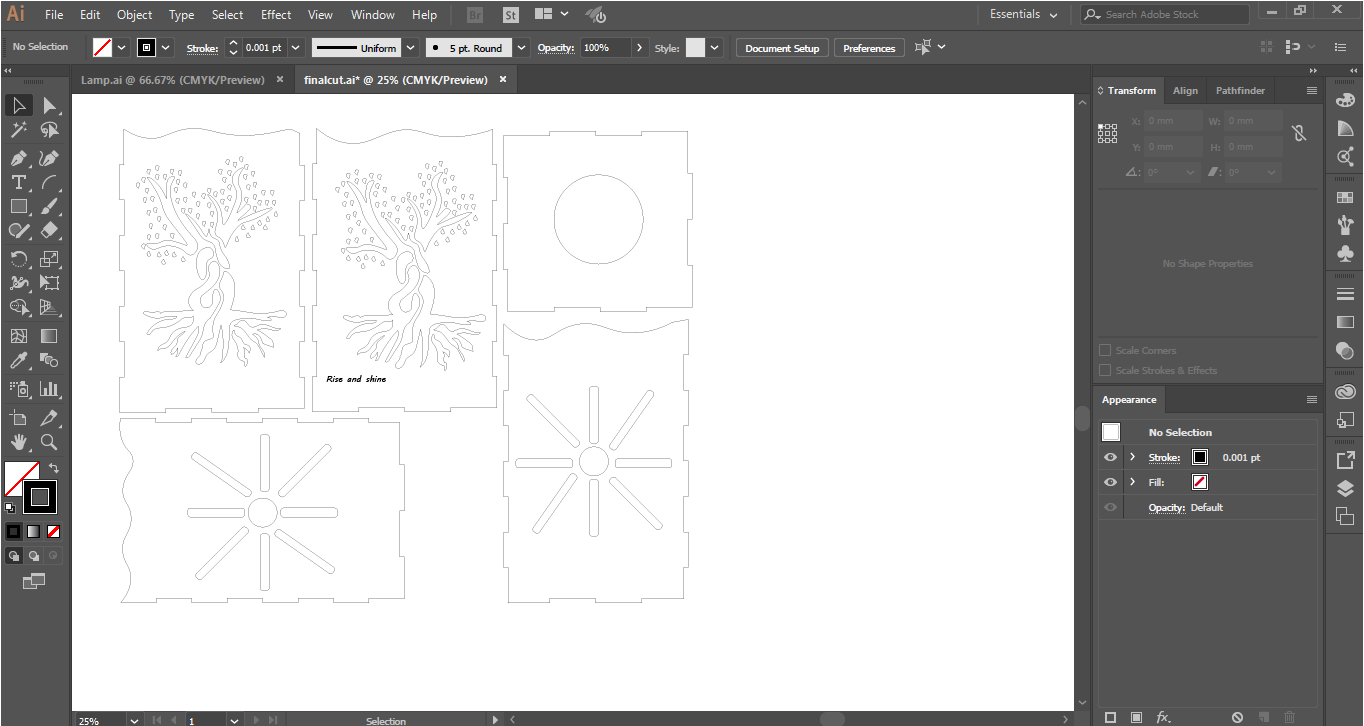
Task: Select the Lasso tool
Action: 49,130
